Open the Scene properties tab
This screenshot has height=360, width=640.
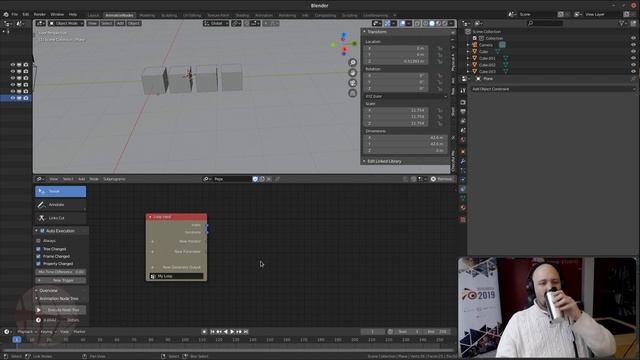click(463, 130)
